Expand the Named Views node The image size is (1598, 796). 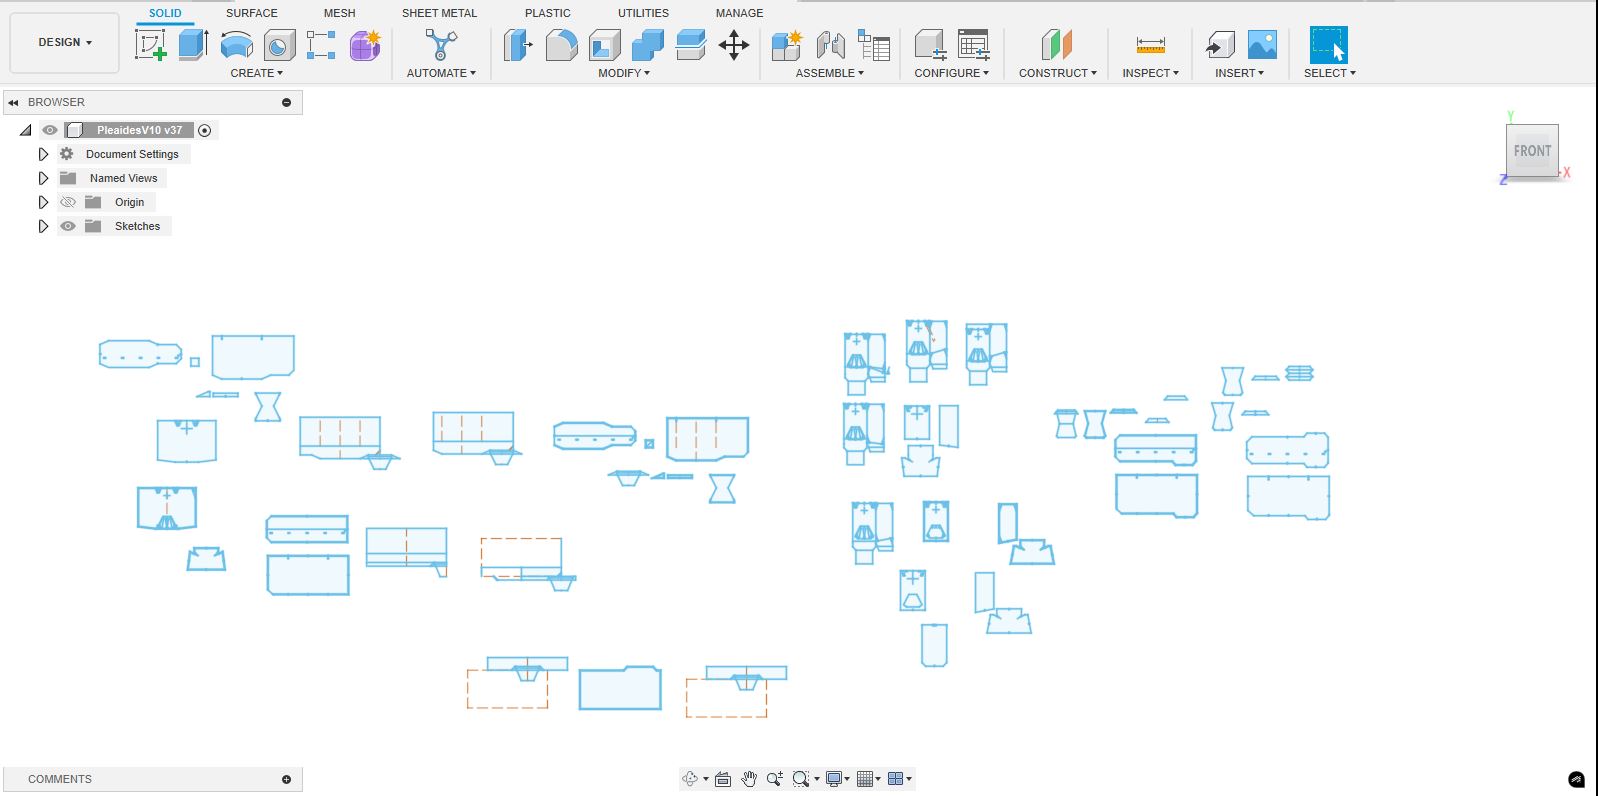coord(43,178)
